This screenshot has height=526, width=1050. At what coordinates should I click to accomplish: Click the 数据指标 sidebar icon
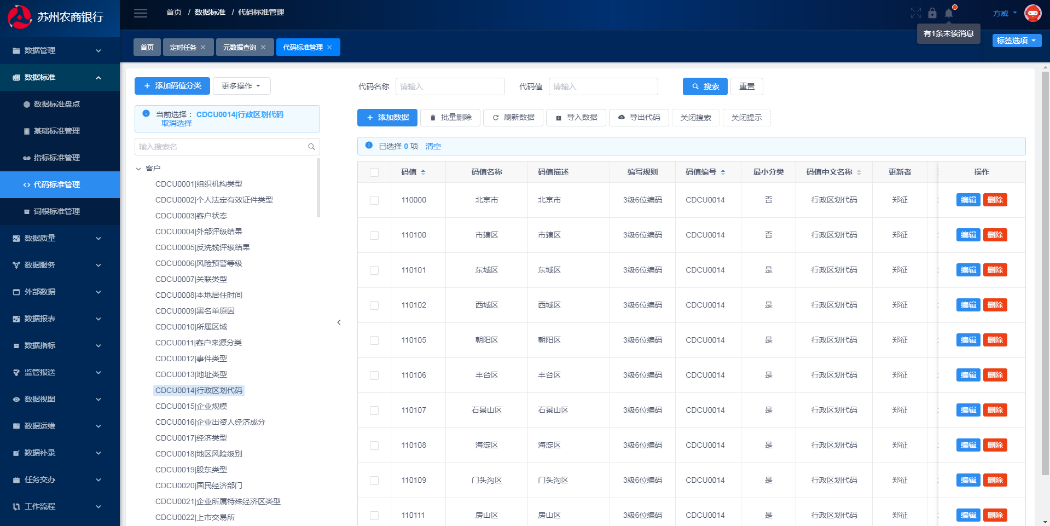pyautogui.click(x=17, y=345)
